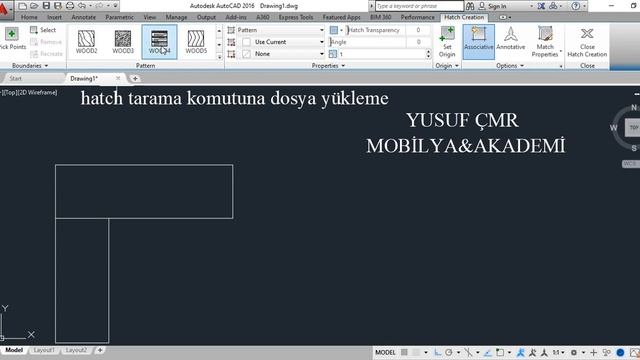Choose the WOOD2 hatch pattern

pyautogui.click(x=87, y=42)
